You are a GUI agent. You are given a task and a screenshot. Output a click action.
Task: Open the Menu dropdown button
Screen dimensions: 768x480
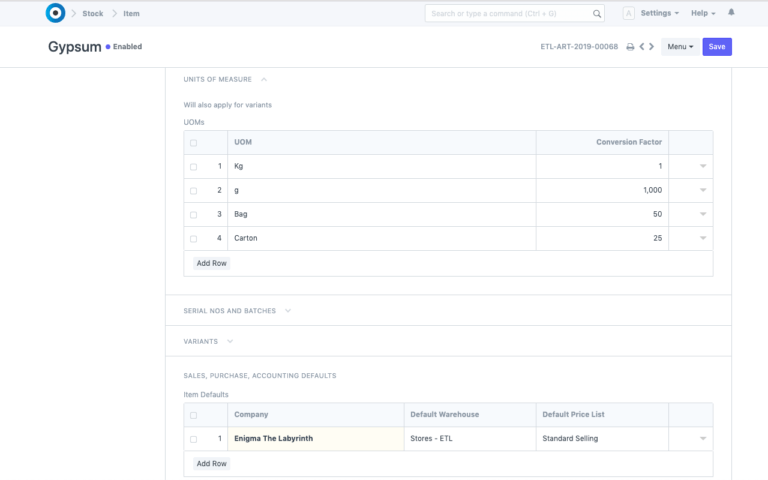pyautogui.click(x=680, y=47)
